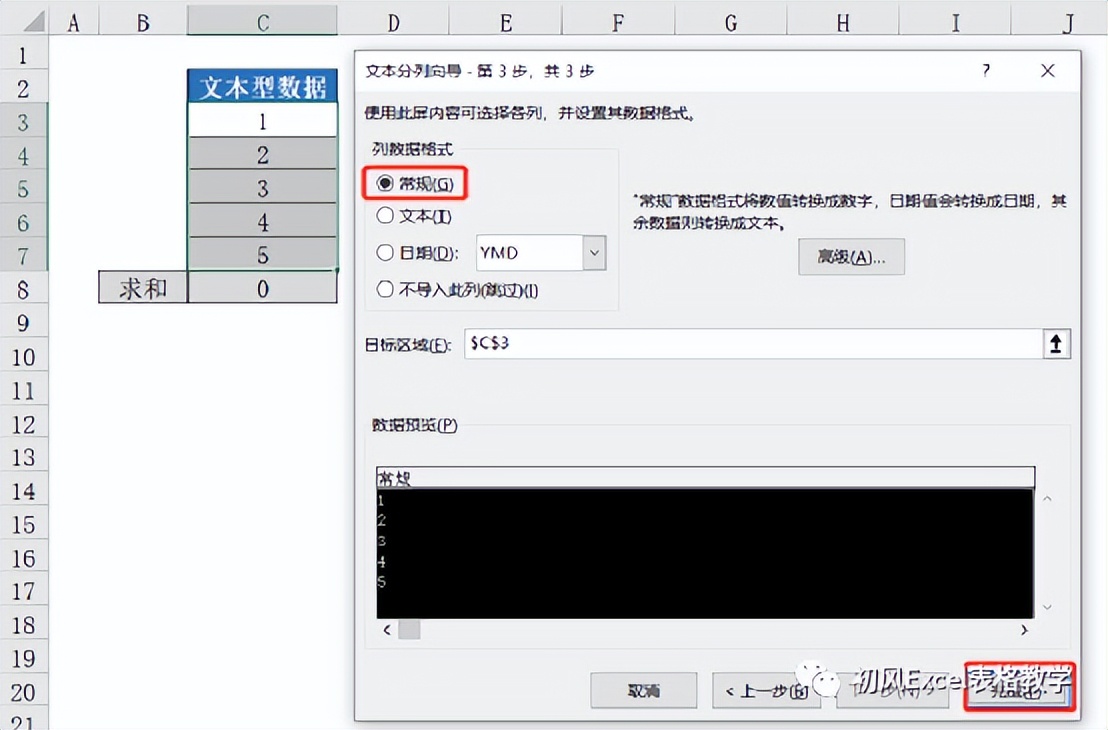Screen dimensions: 1108x730
Task: Click the 求和 label cell
Action: (x=143, y=288)
